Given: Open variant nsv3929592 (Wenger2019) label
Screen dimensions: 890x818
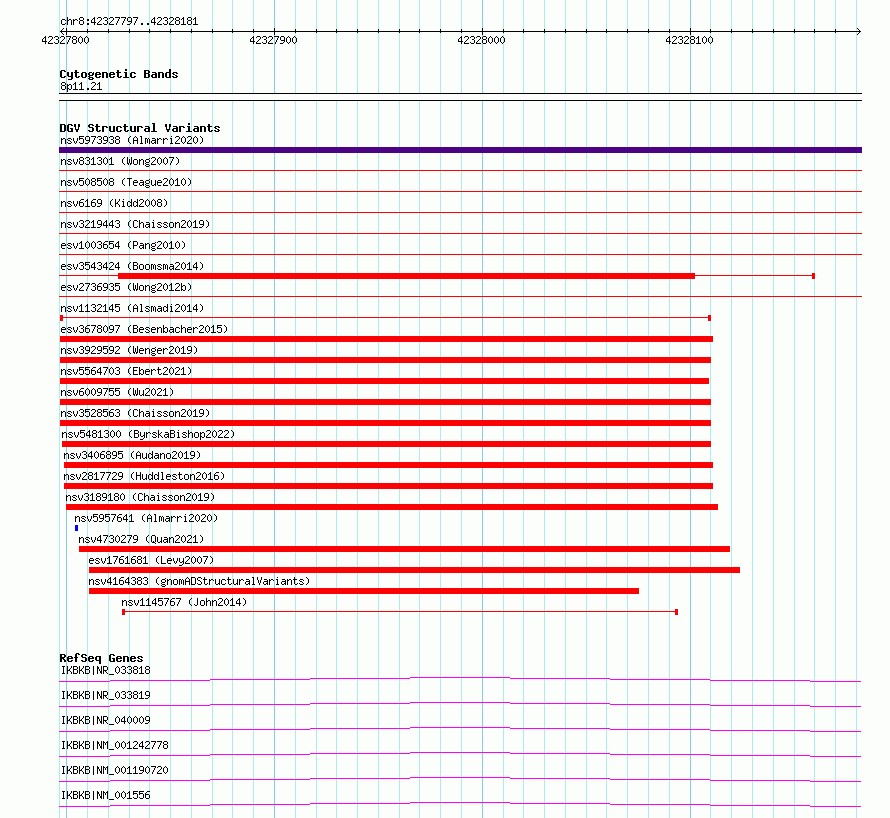Looking at the screenshot, I should pyautogui.click(x=129, y=350).
